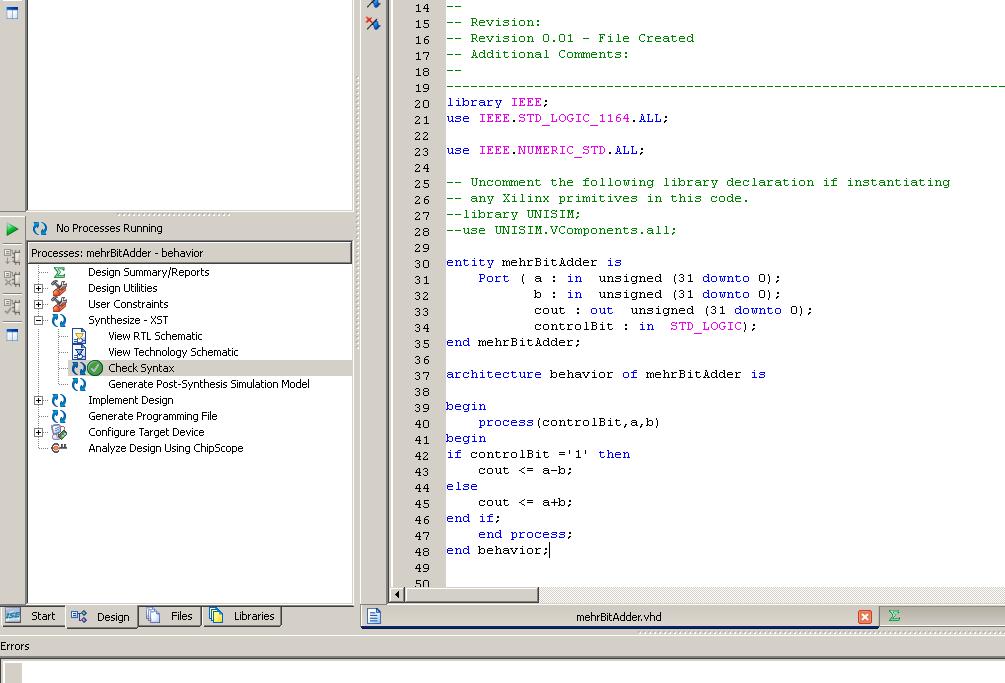
Task: Click the editor scrollbar left arrow
Action: coord(397,595)
